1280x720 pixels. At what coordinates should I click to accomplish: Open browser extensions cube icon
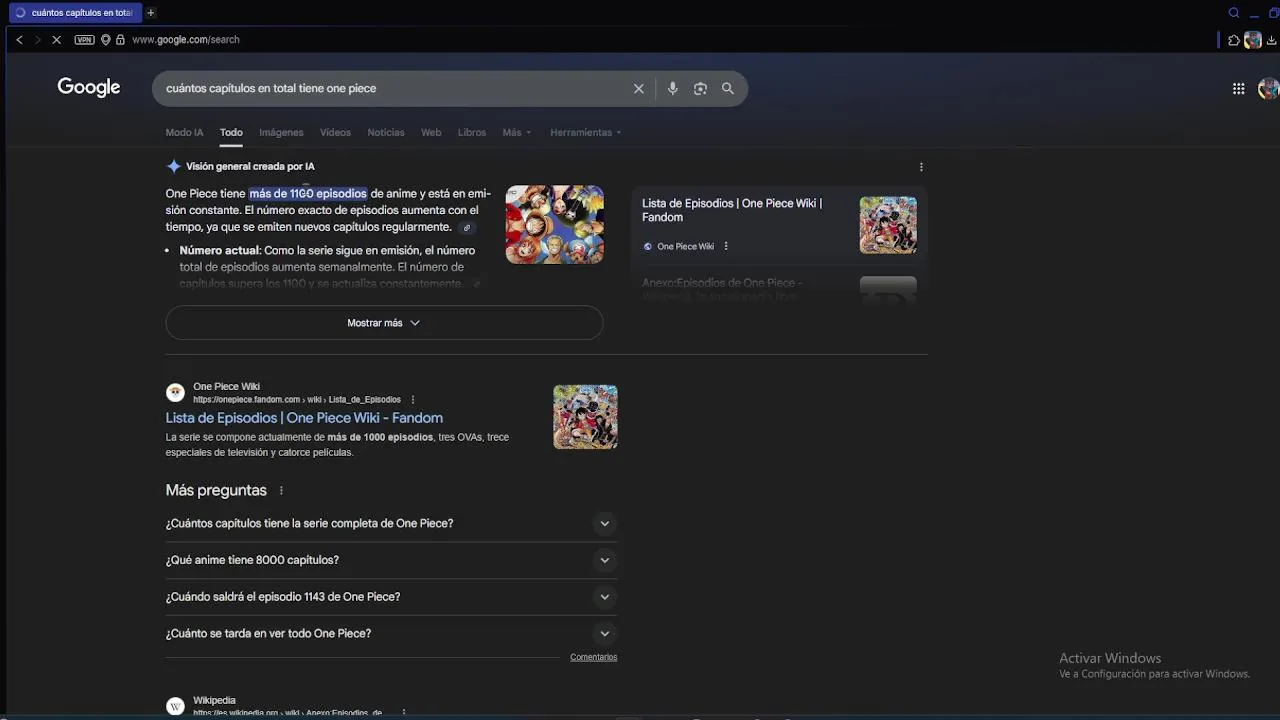pos(1234,40)
